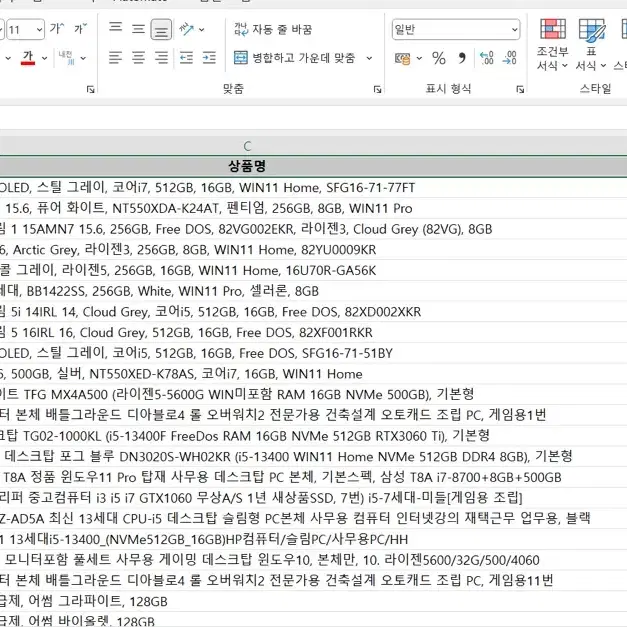The width and height of the screenshot is (627, 627).
Task: Select cell containing NT550XED-K78AS
Action: click(314, 374)
